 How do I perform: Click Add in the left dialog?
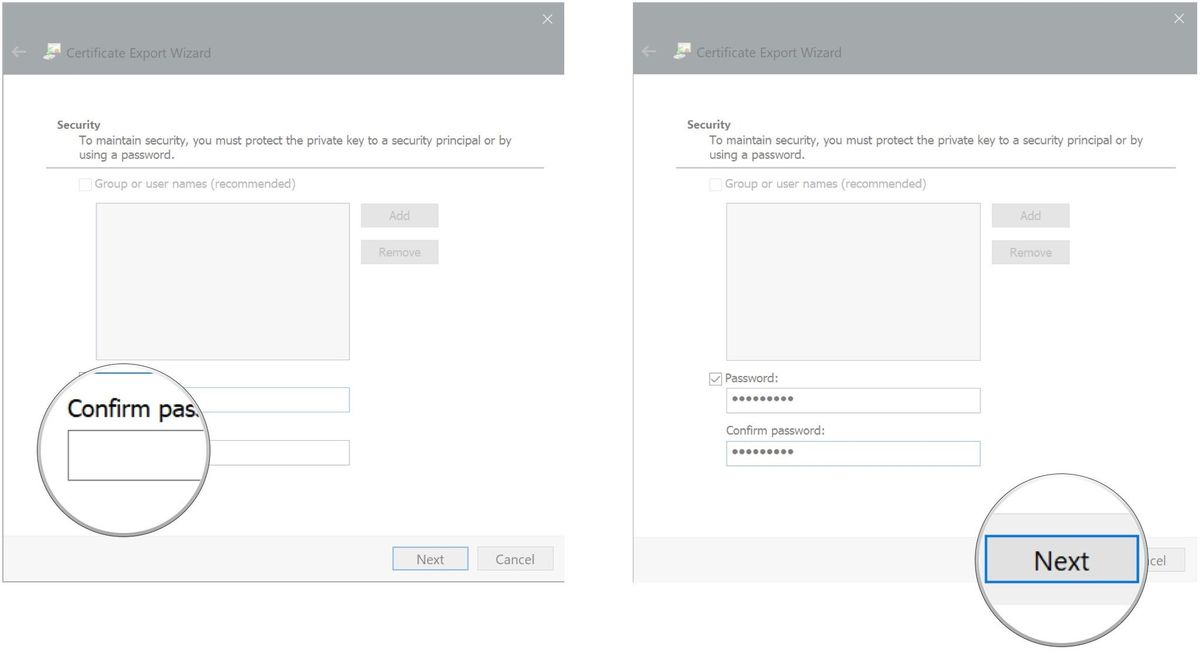point(399,215)
